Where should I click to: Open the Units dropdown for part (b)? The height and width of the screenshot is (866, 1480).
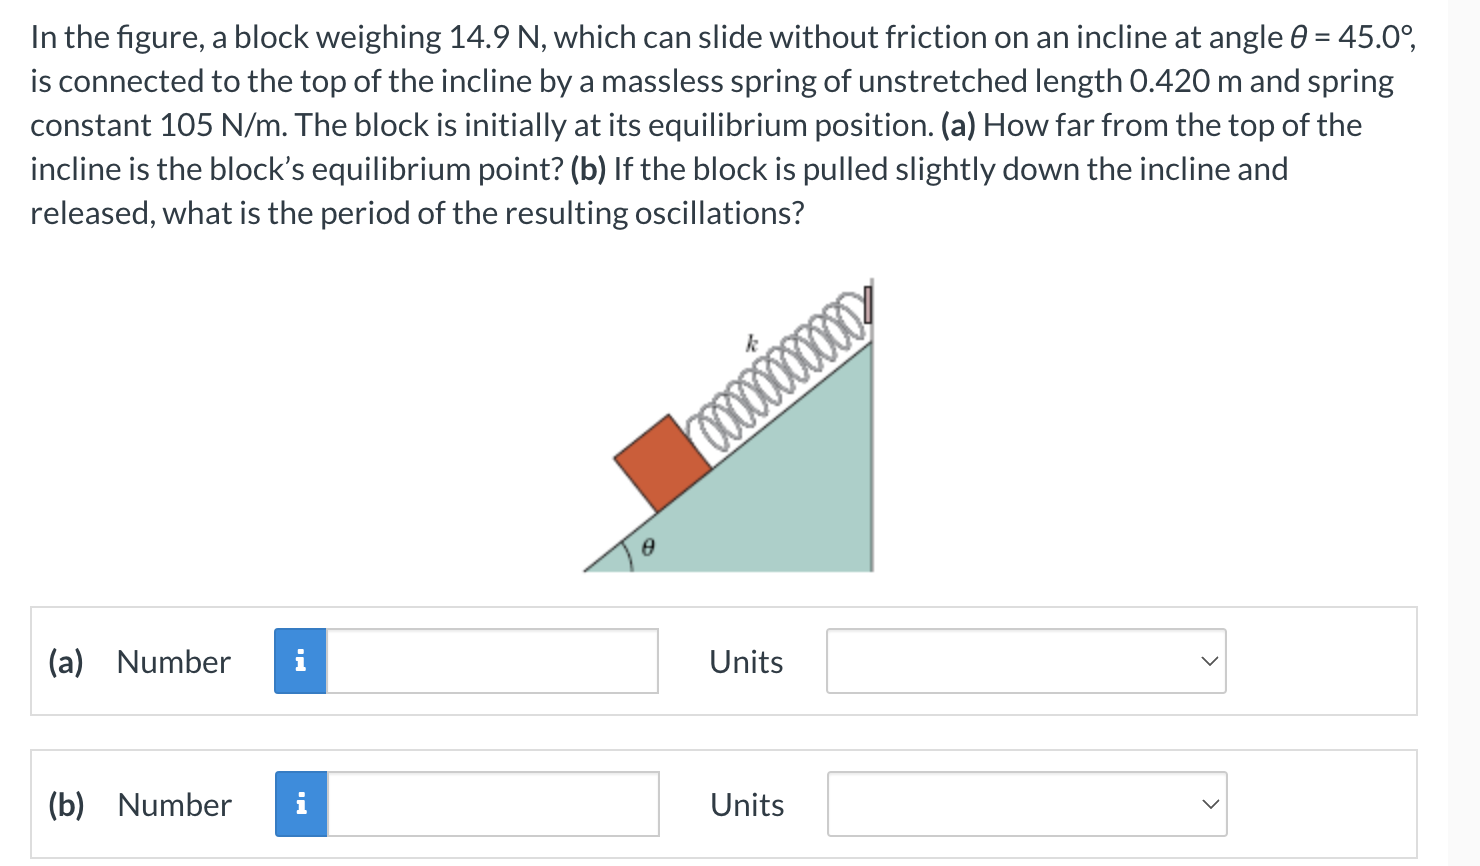1026,804
